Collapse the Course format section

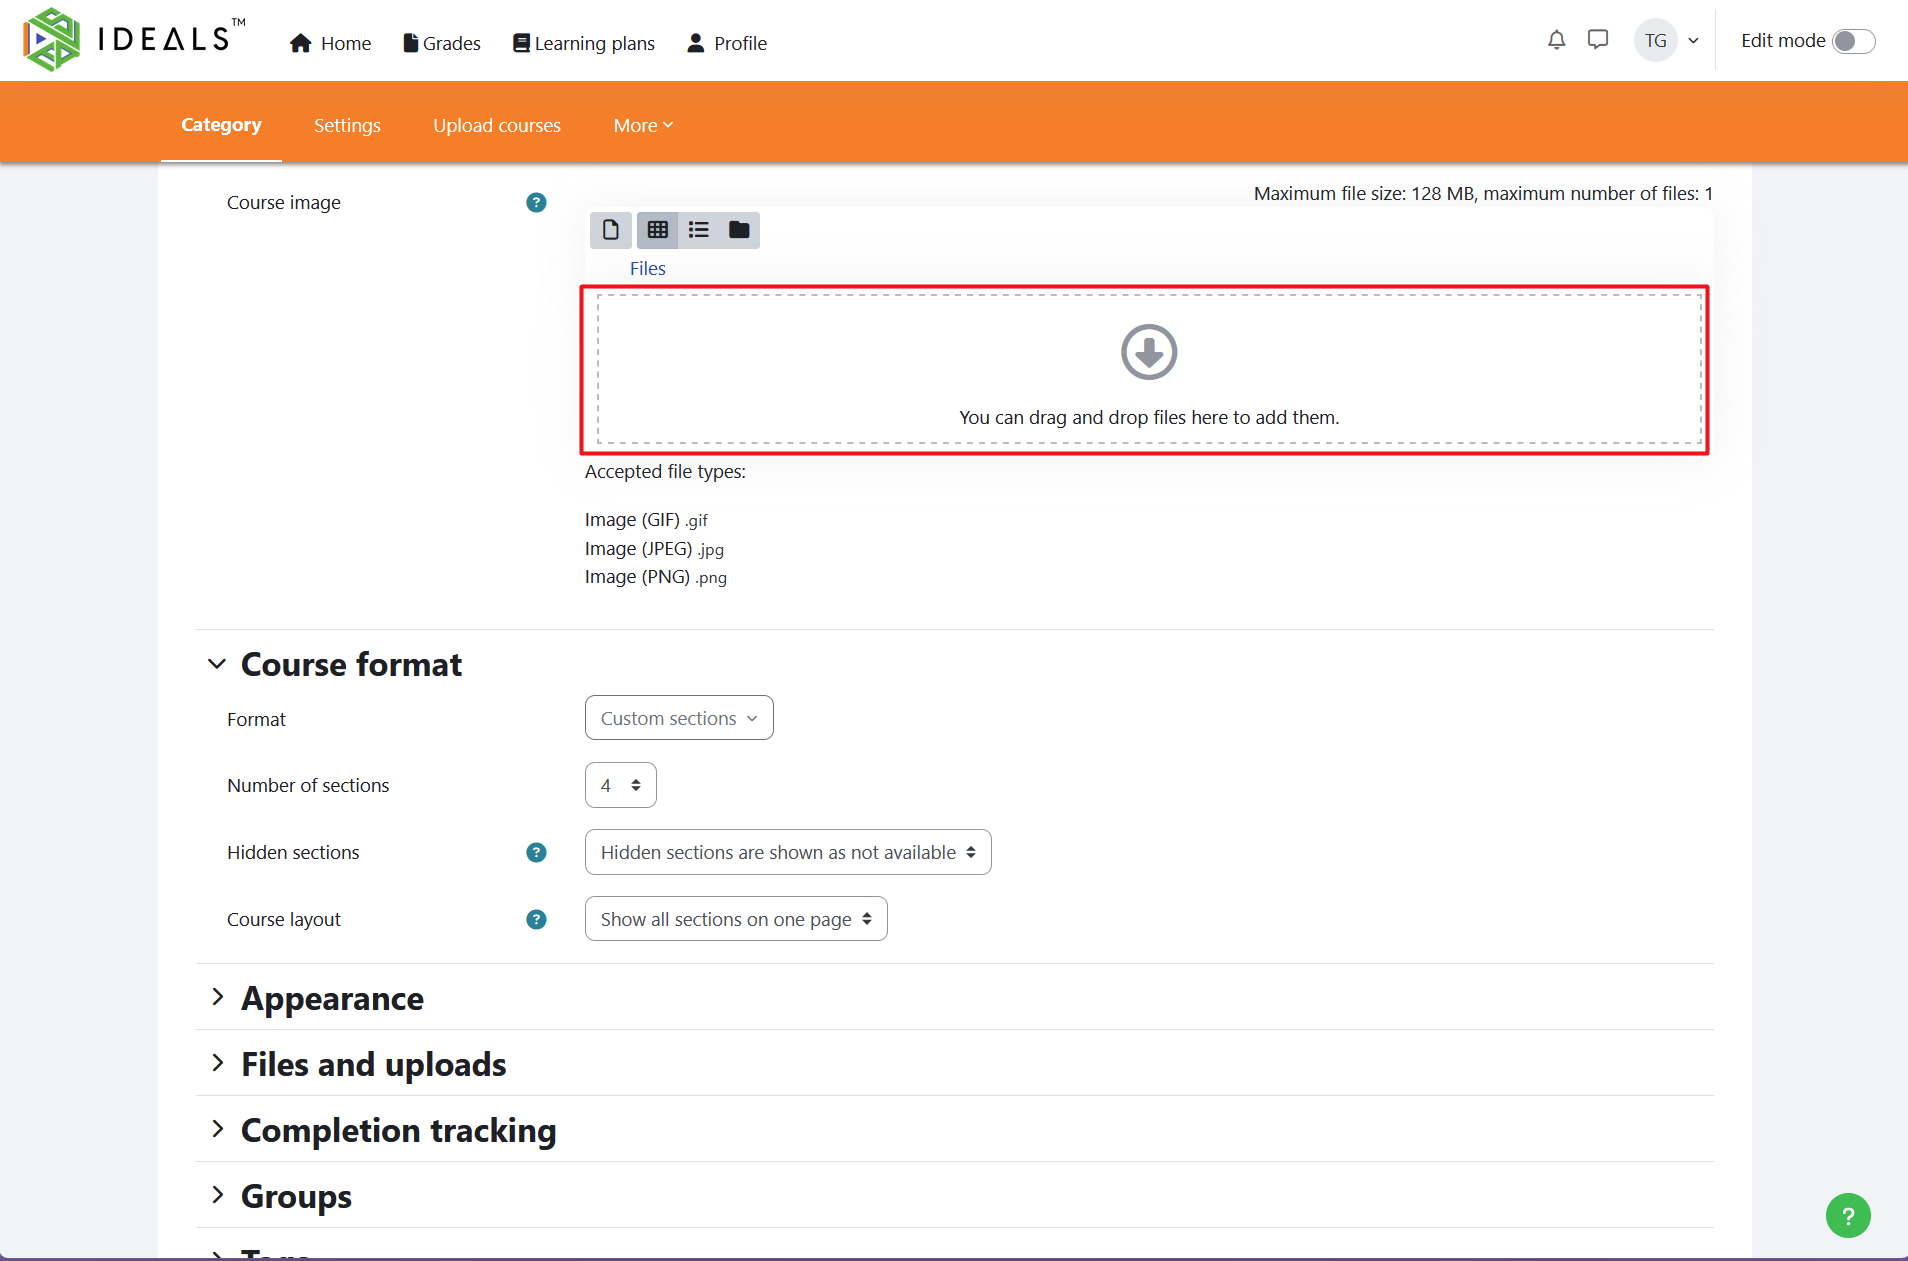tap(217, 664)
